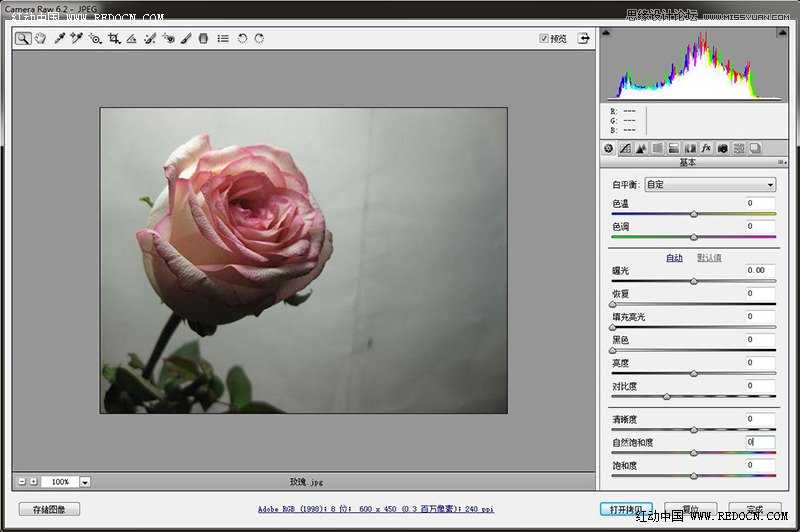This screenshot has width=800, height=532.
Task: Click the 亮度 brightness slider handle
Action: (694, 374)
